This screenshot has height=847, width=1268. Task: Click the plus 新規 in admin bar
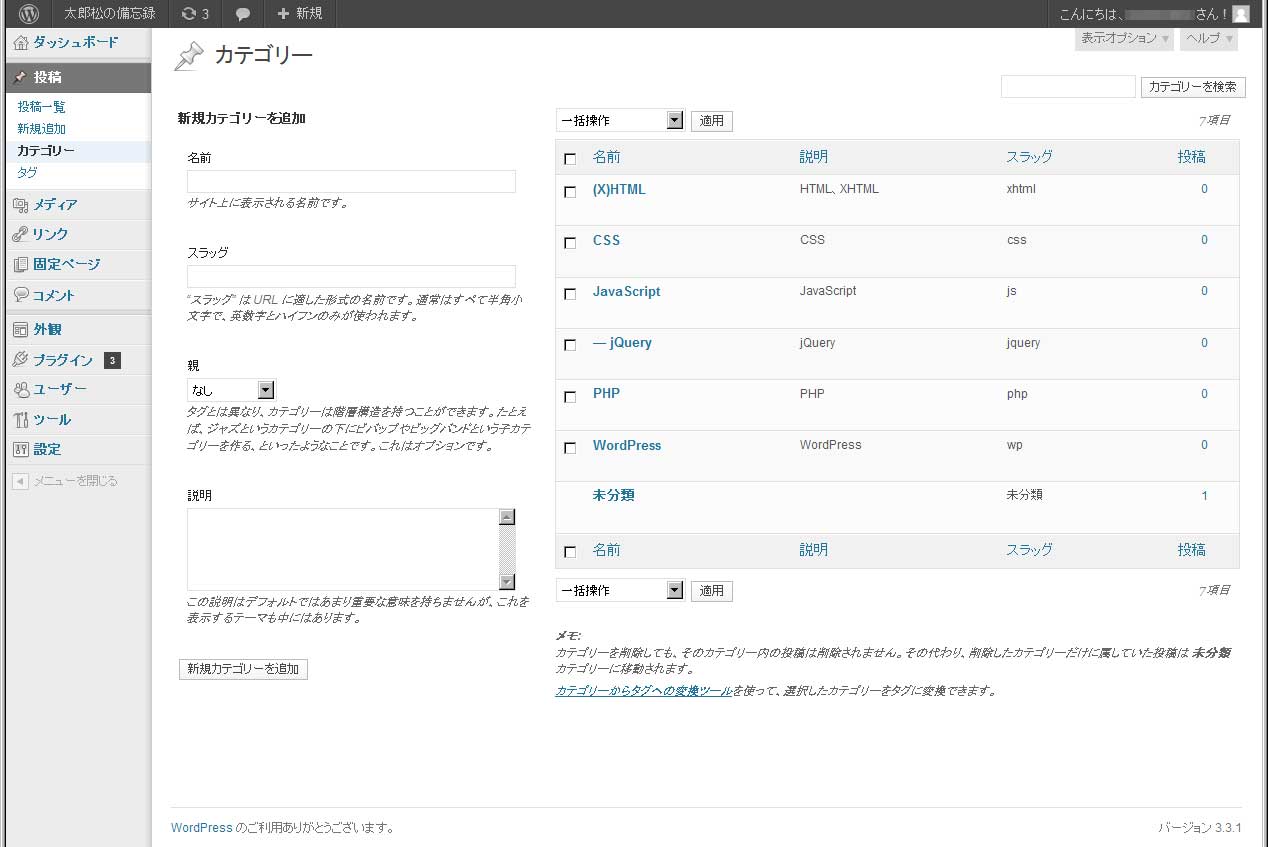coord(300,14)
